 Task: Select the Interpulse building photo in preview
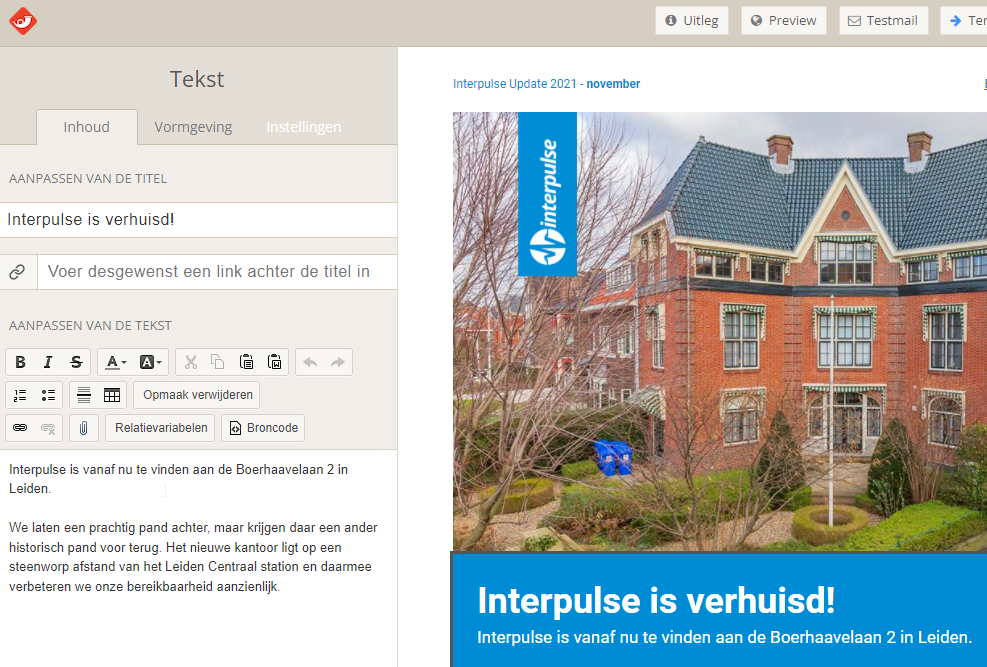[719, 332]
